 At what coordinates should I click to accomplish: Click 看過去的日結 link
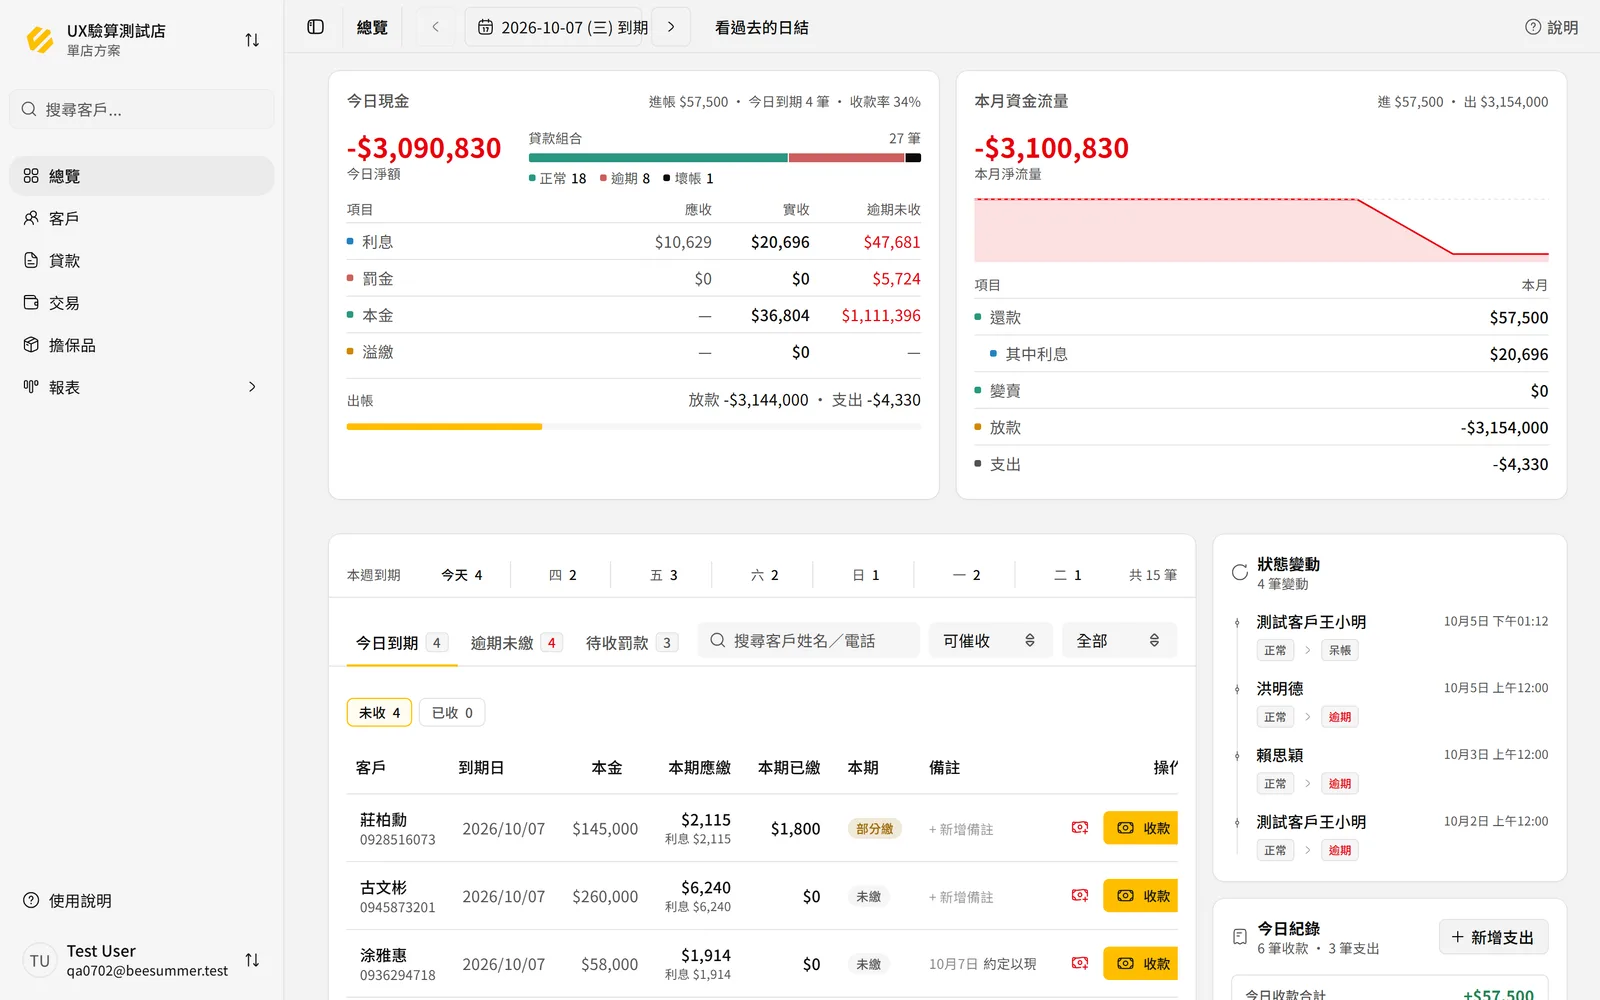pos(762,27)
